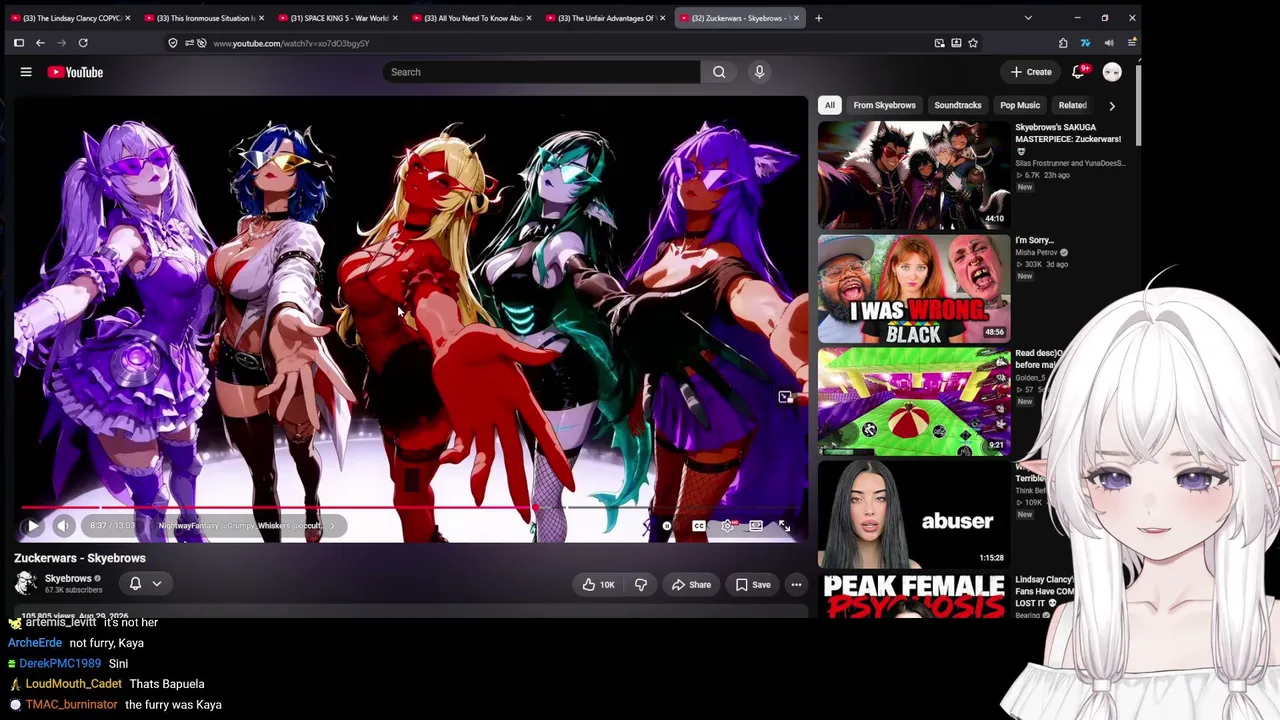Screen dimensions: 1280x720
Task: Select the Related chip
Action: tap(1072, 105)
